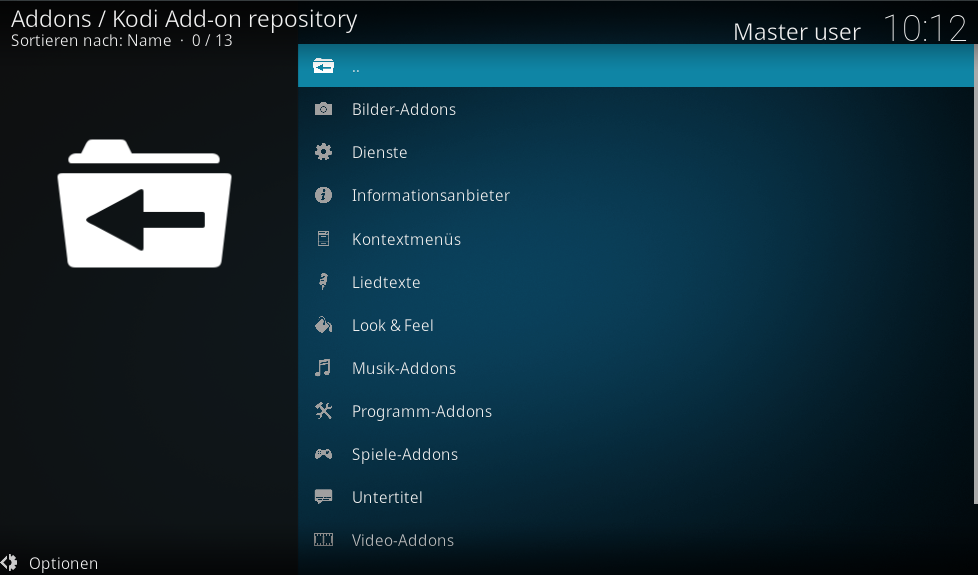Click the Kontextmenüs list icon
978x575 pixels.
click(x=323, y=238)
